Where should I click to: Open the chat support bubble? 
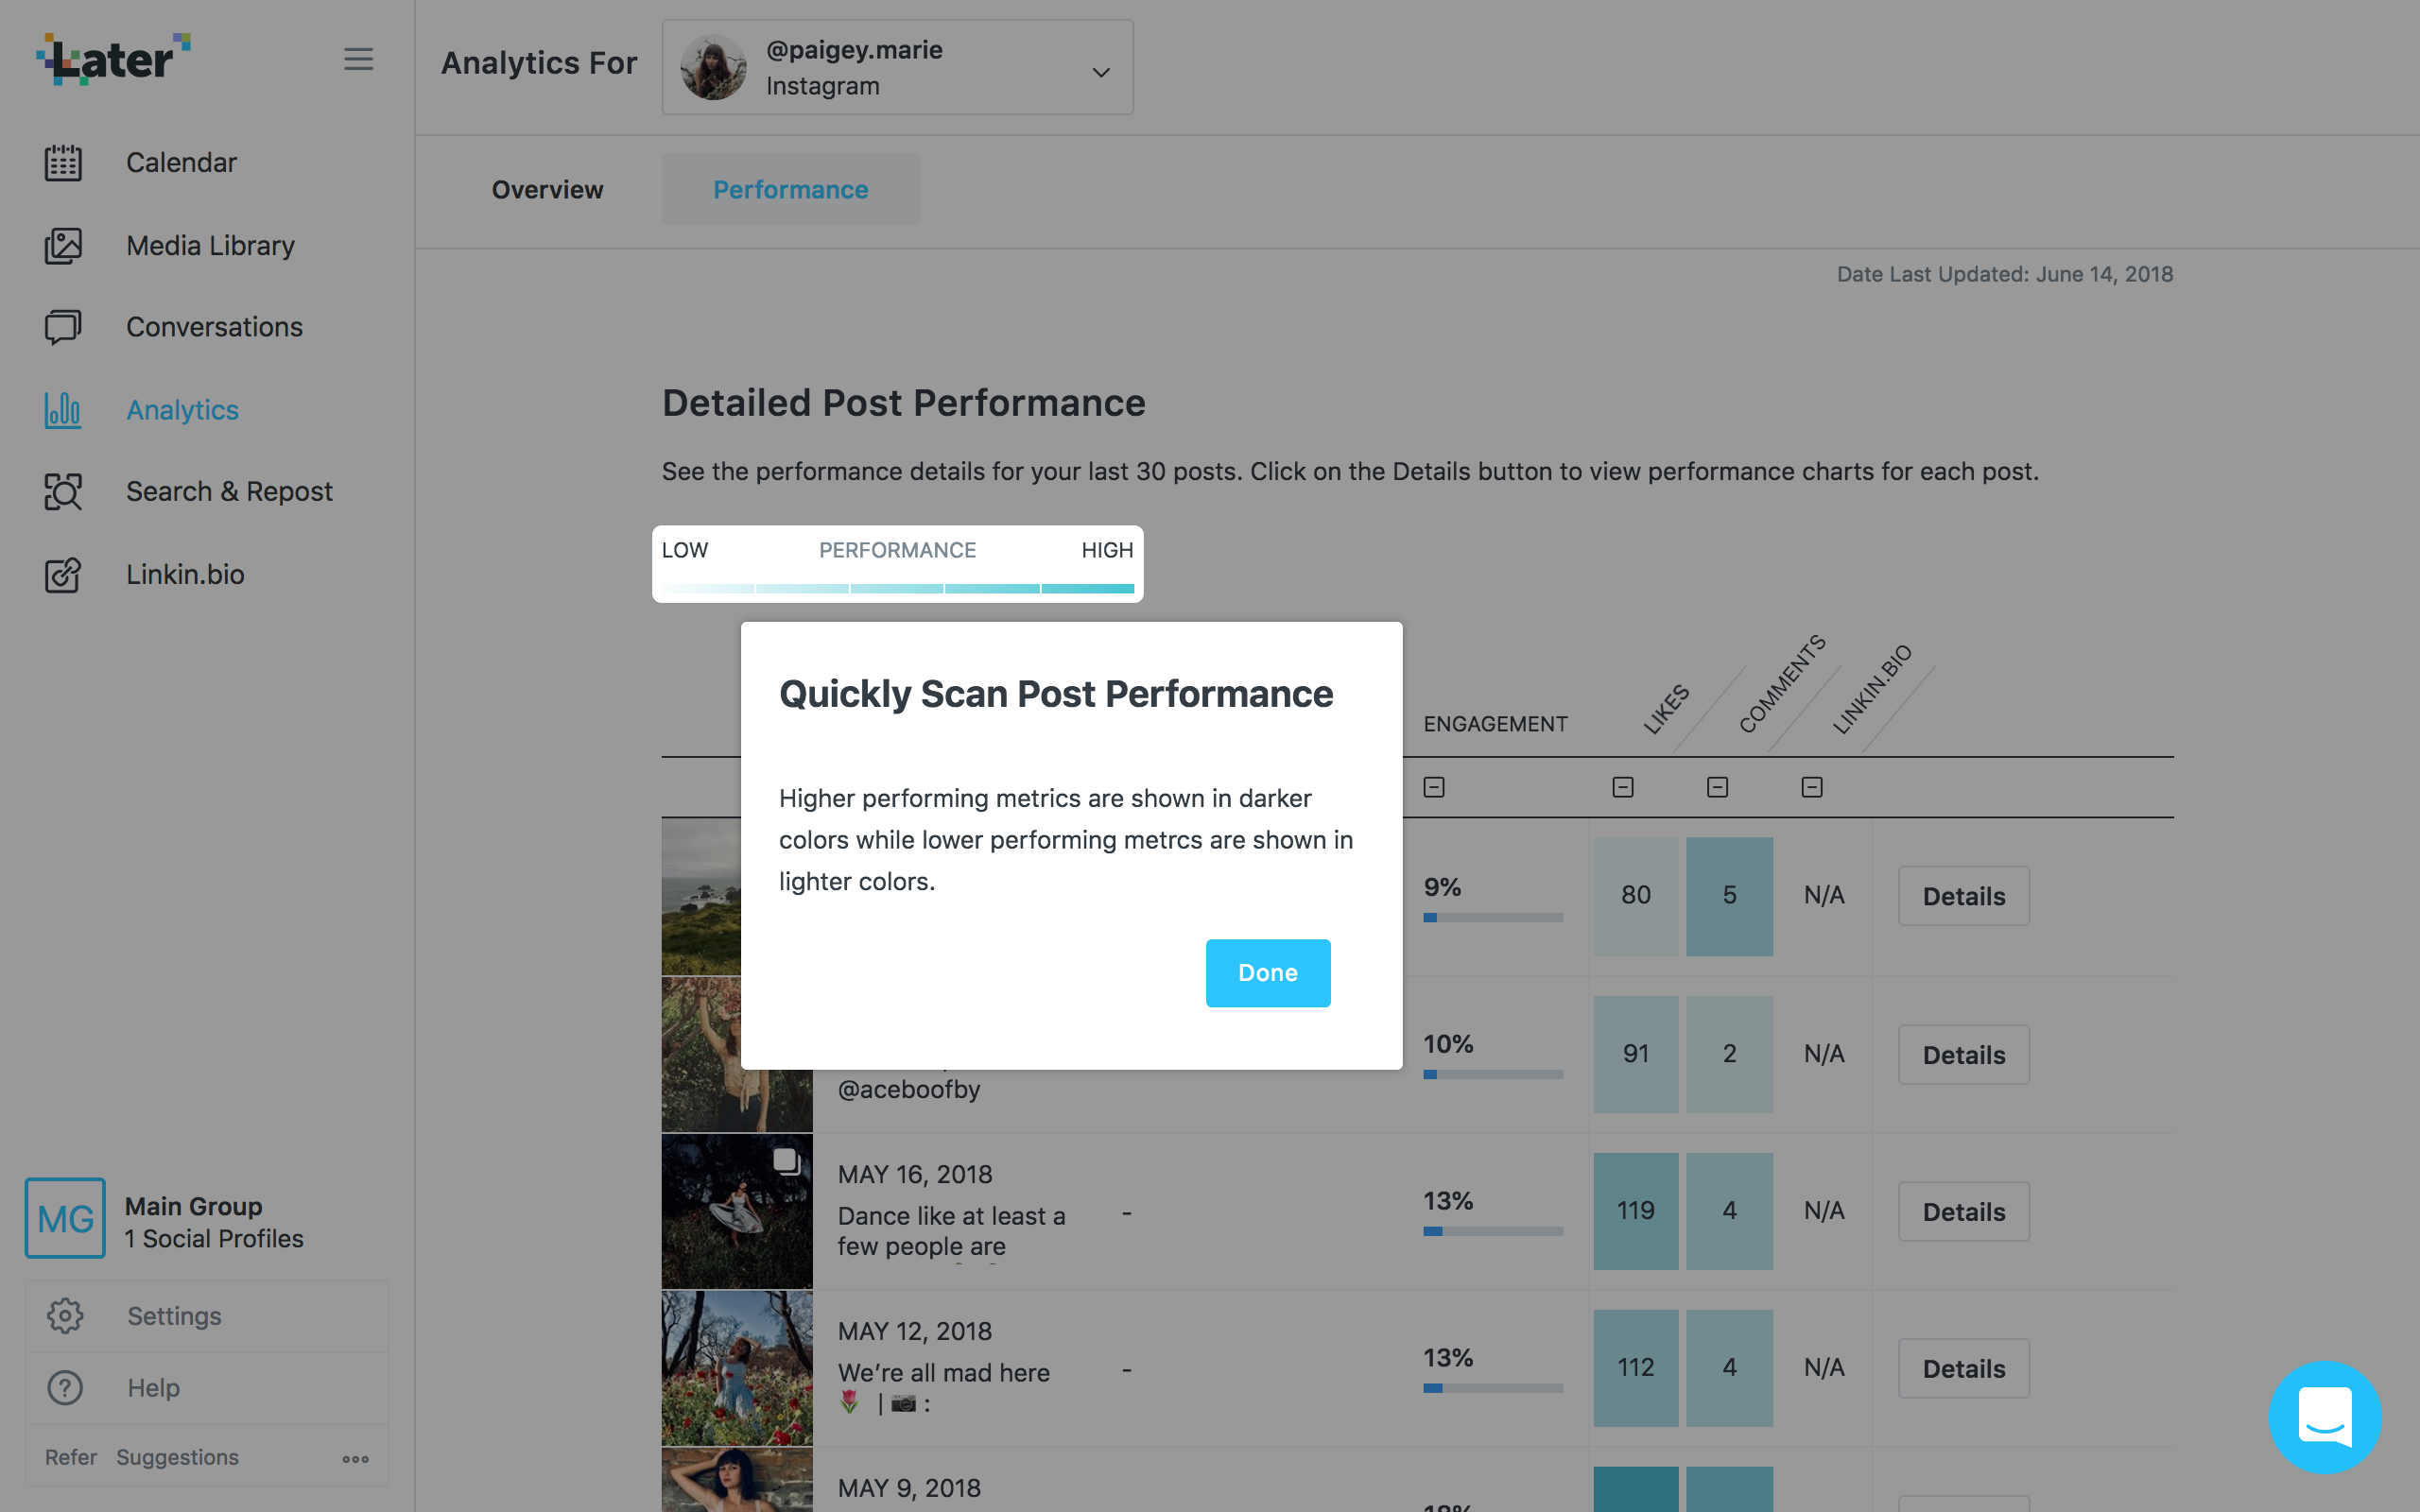(2324, 1416)
